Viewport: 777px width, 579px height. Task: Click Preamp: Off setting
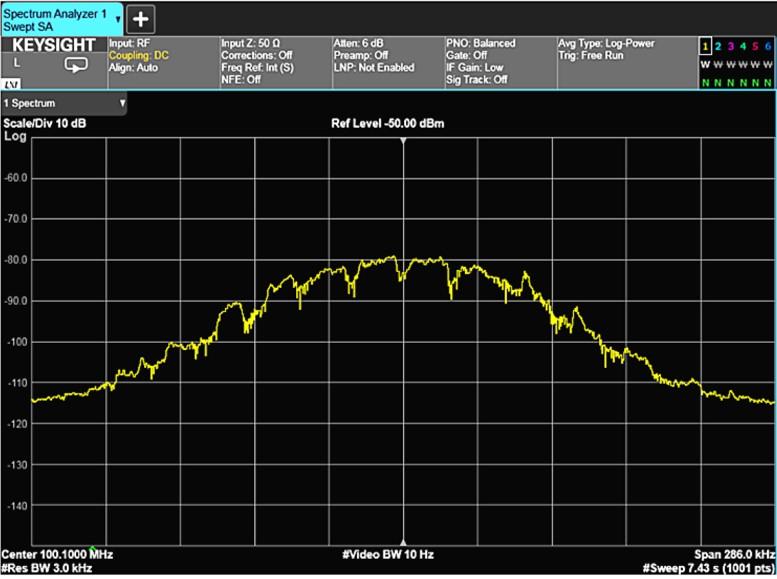(x=360, y=55)
